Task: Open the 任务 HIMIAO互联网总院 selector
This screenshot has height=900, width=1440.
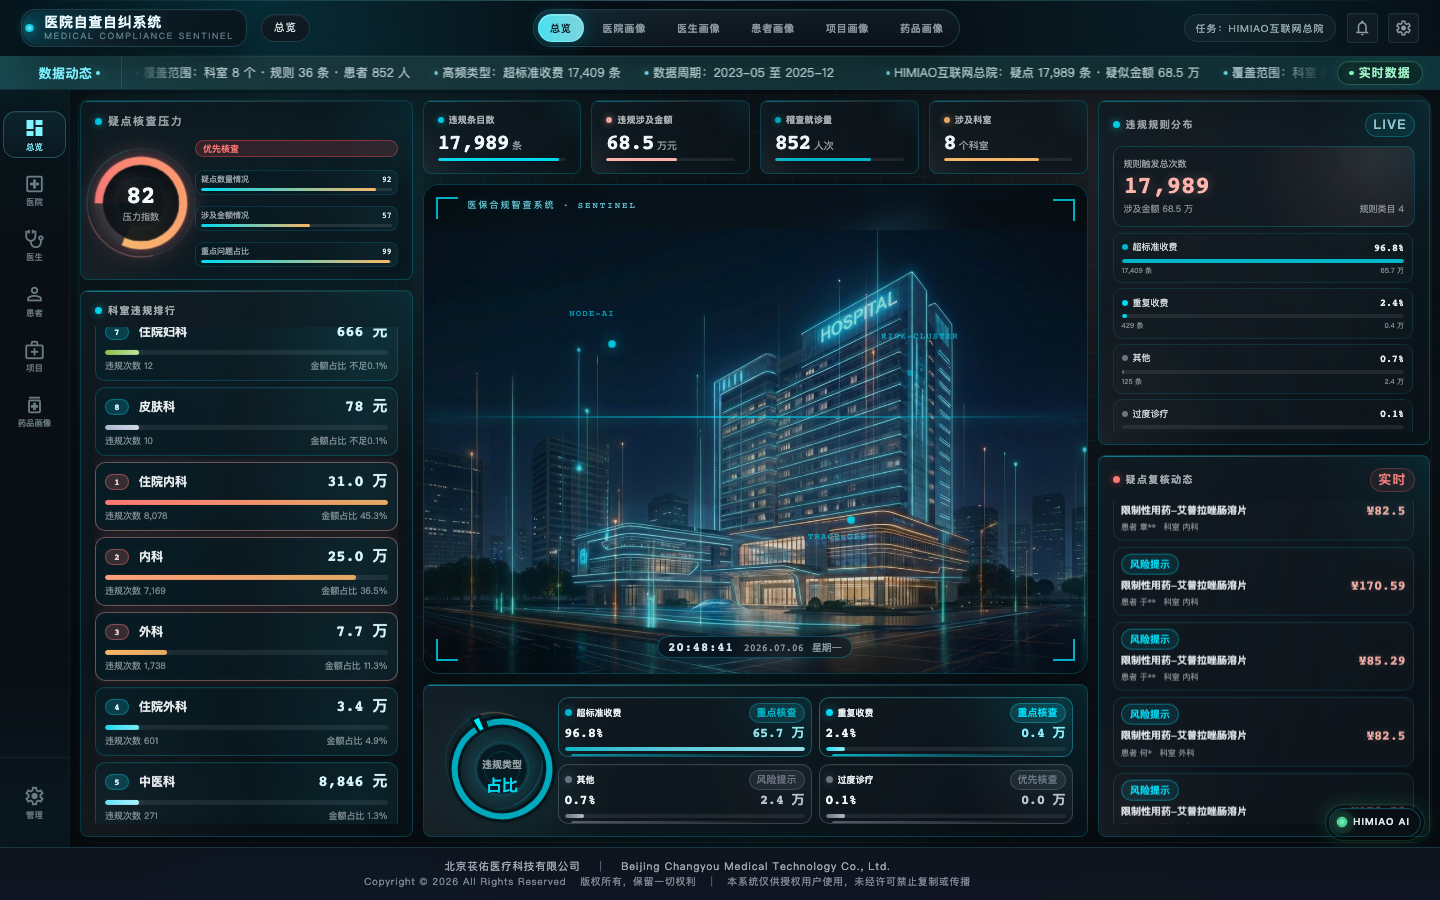Action: (x=1259, y=28)
